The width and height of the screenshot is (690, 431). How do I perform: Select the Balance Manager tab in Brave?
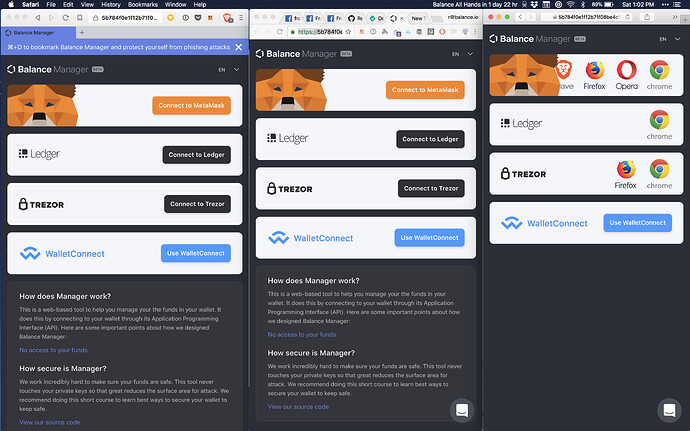(x=38, y=33)
